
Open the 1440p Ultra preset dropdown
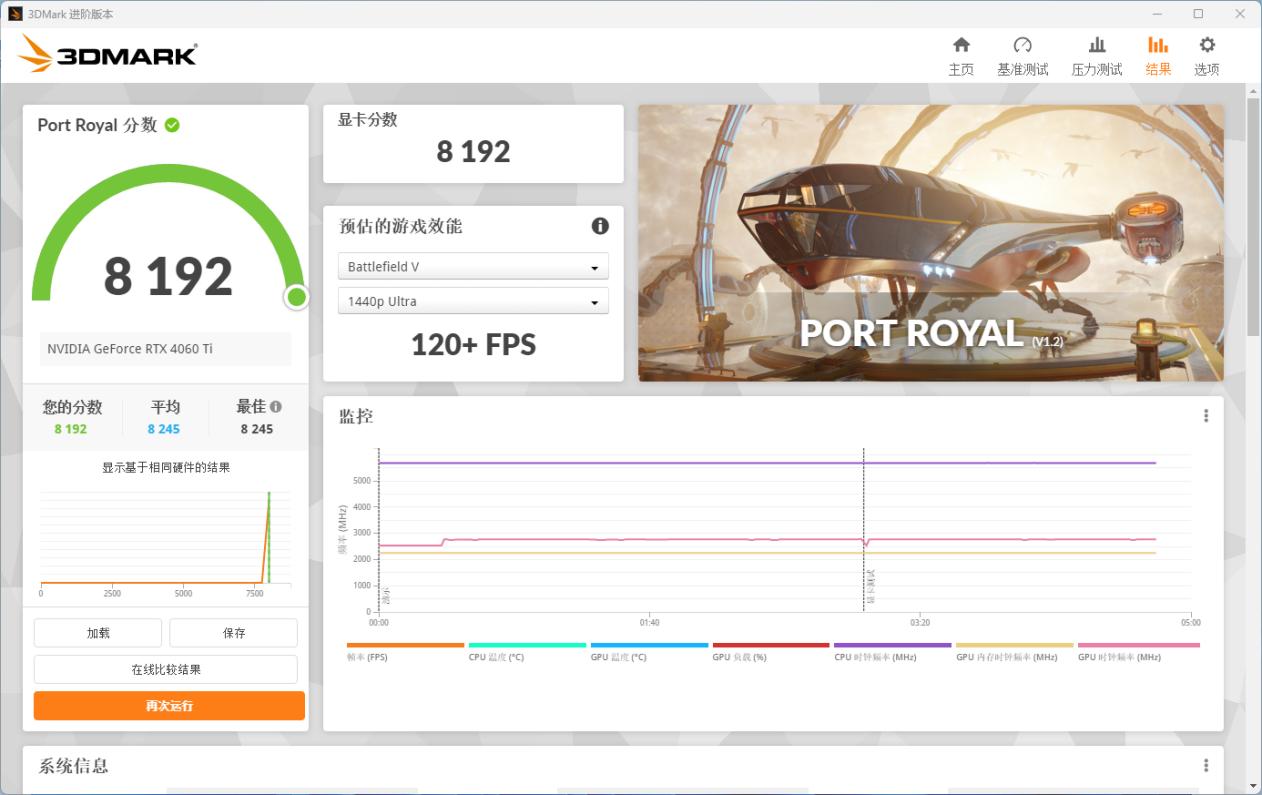[472, 301]
